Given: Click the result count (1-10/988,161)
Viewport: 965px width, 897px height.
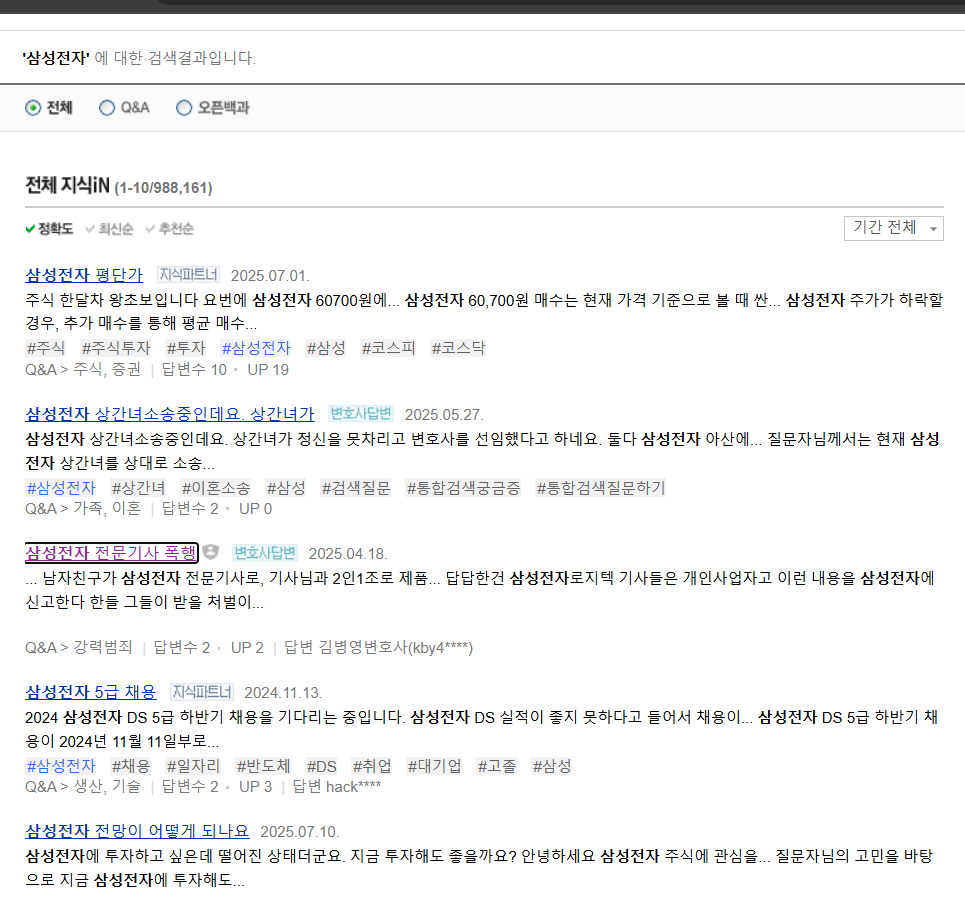Looking at the screenshot, I should (x=163, y=188).
